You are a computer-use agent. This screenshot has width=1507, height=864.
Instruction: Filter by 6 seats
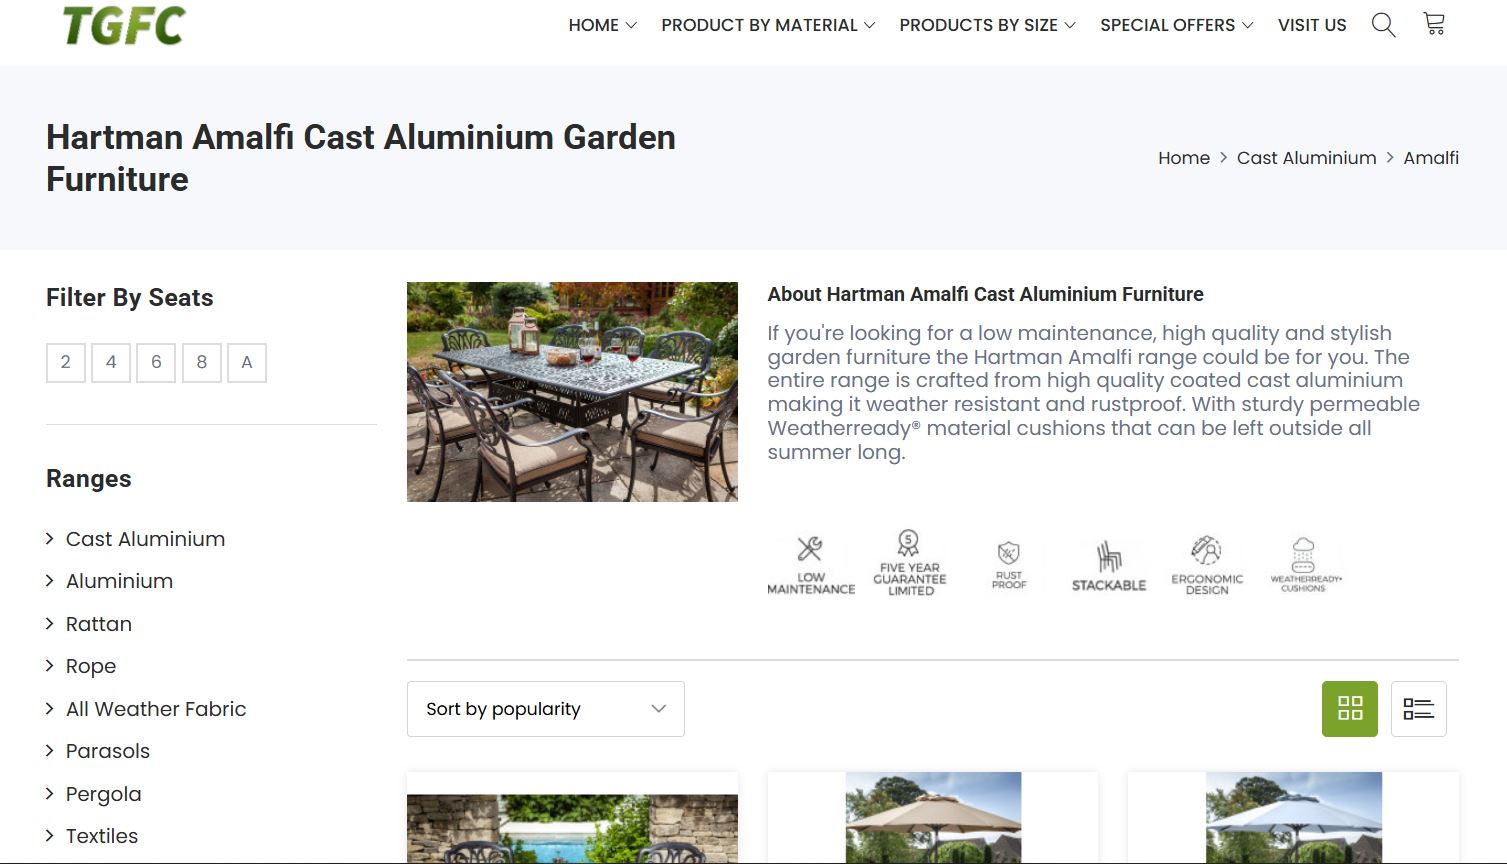click(156, 363)
